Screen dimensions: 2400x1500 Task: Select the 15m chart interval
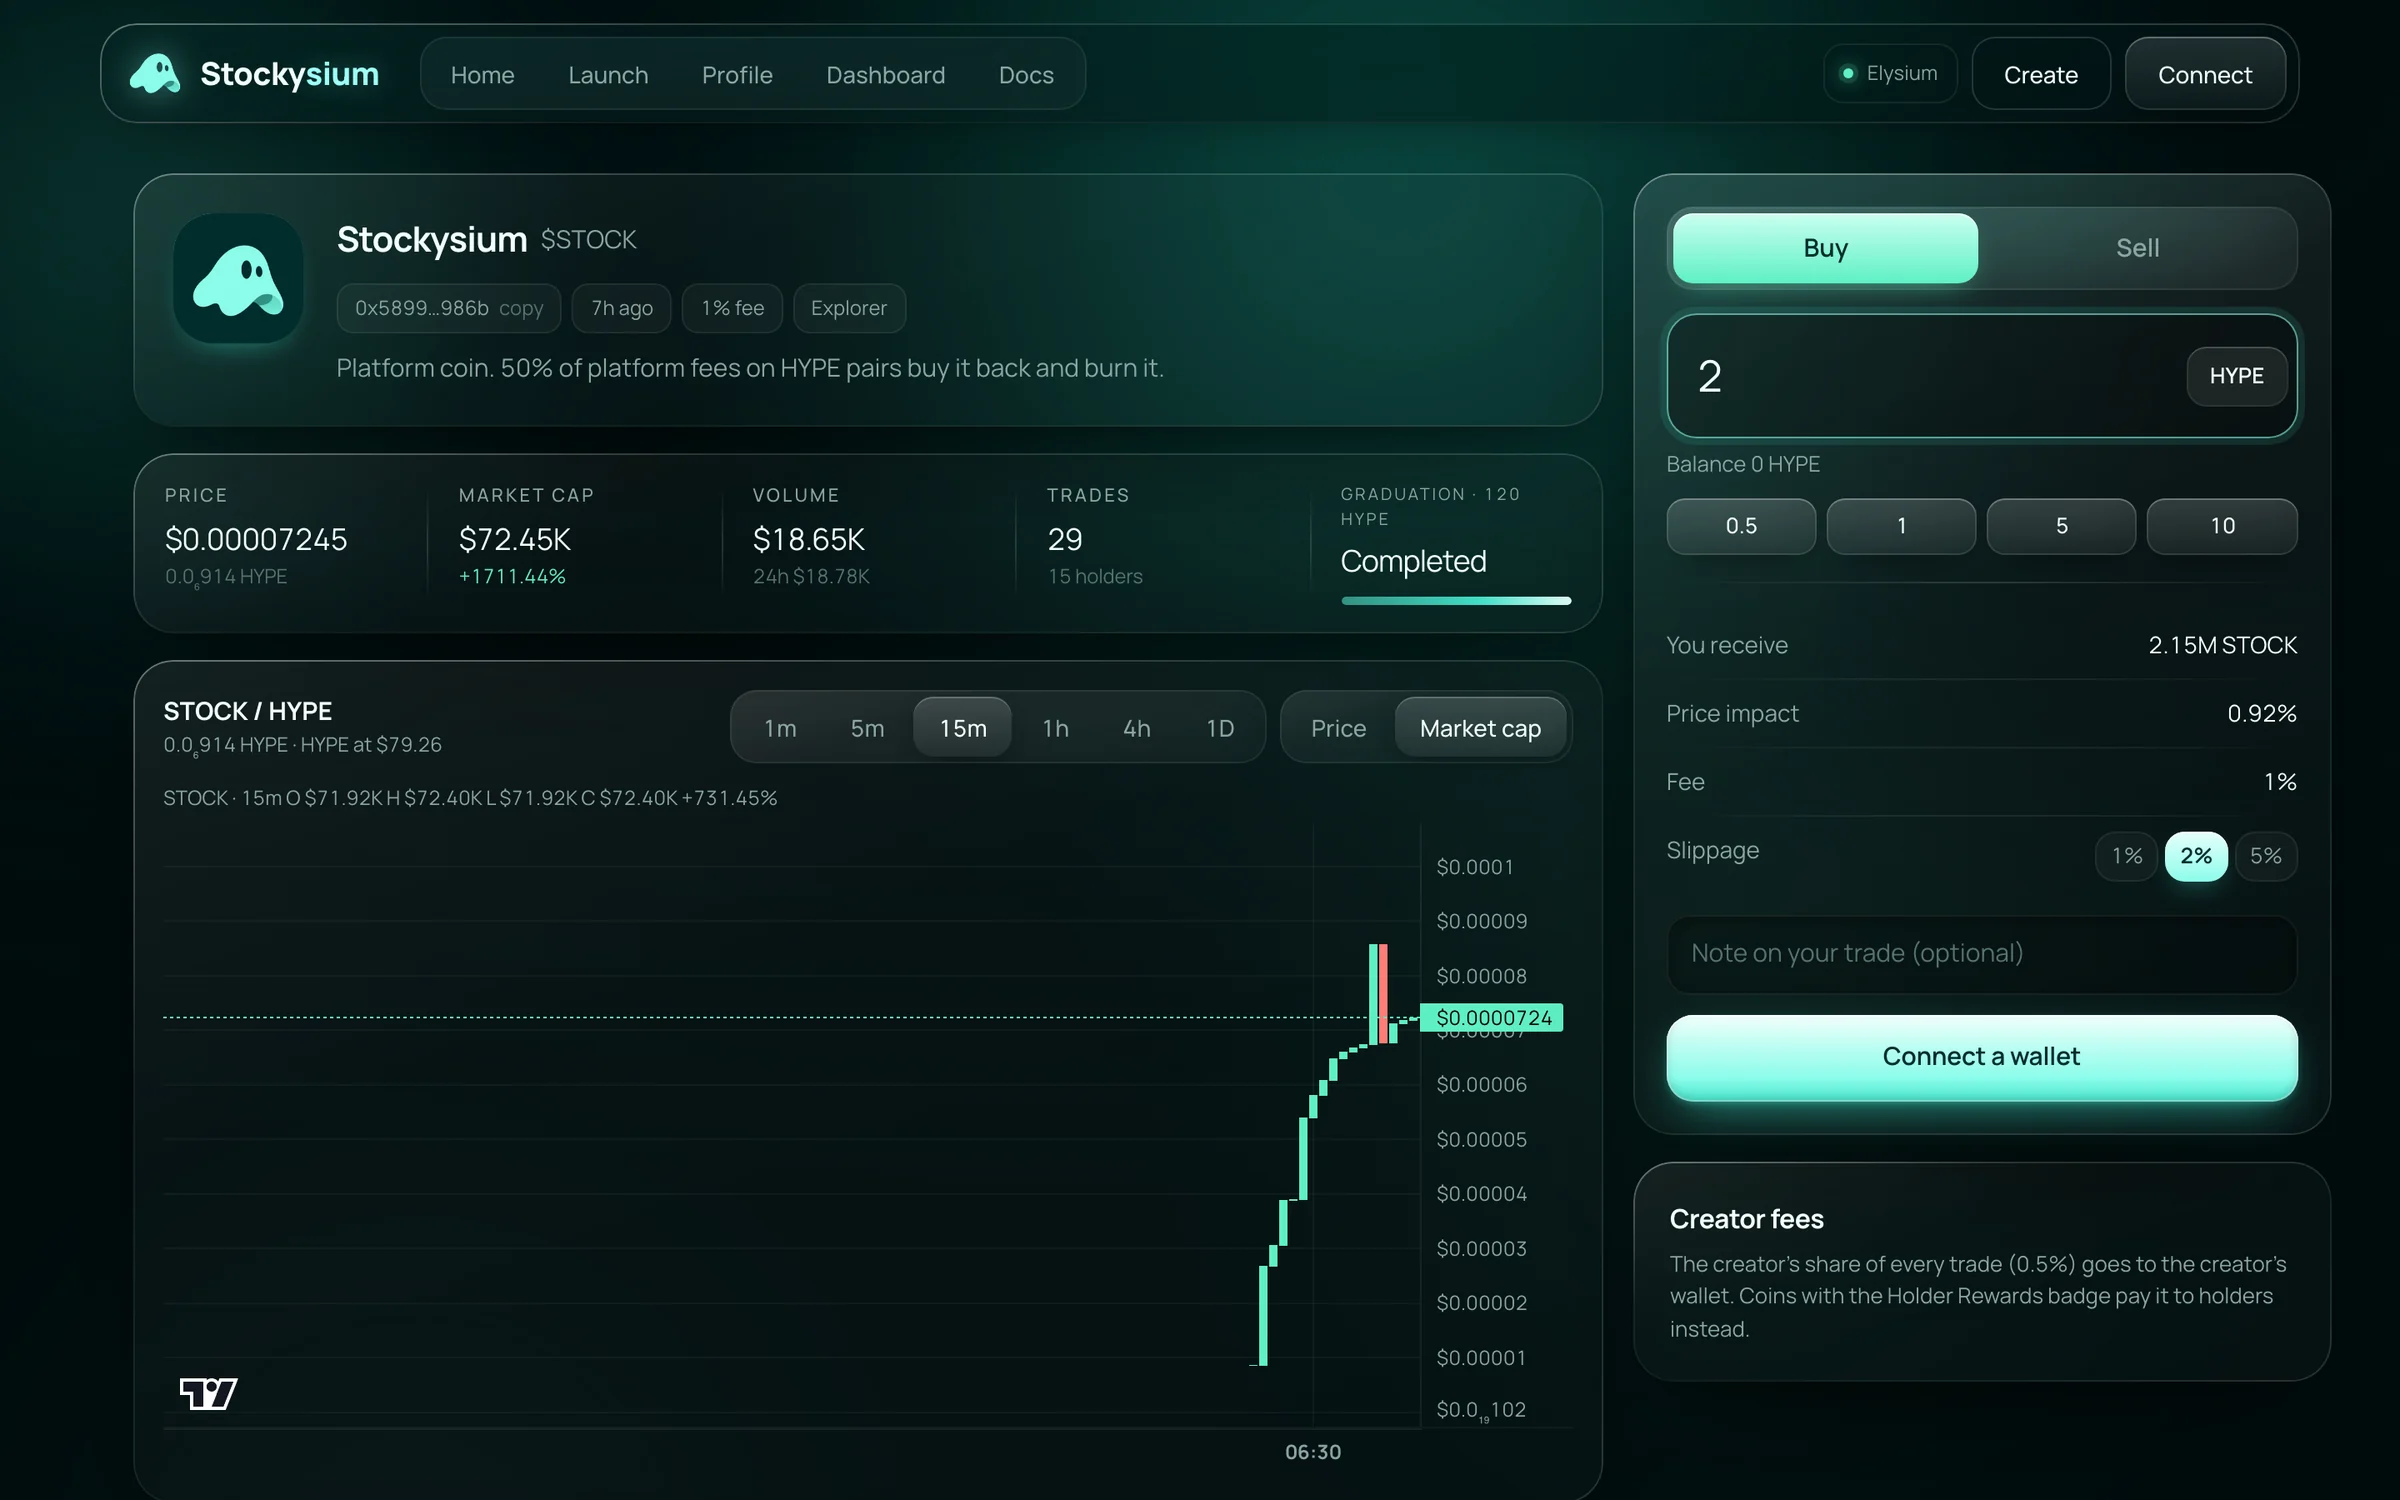click(962, 728)
